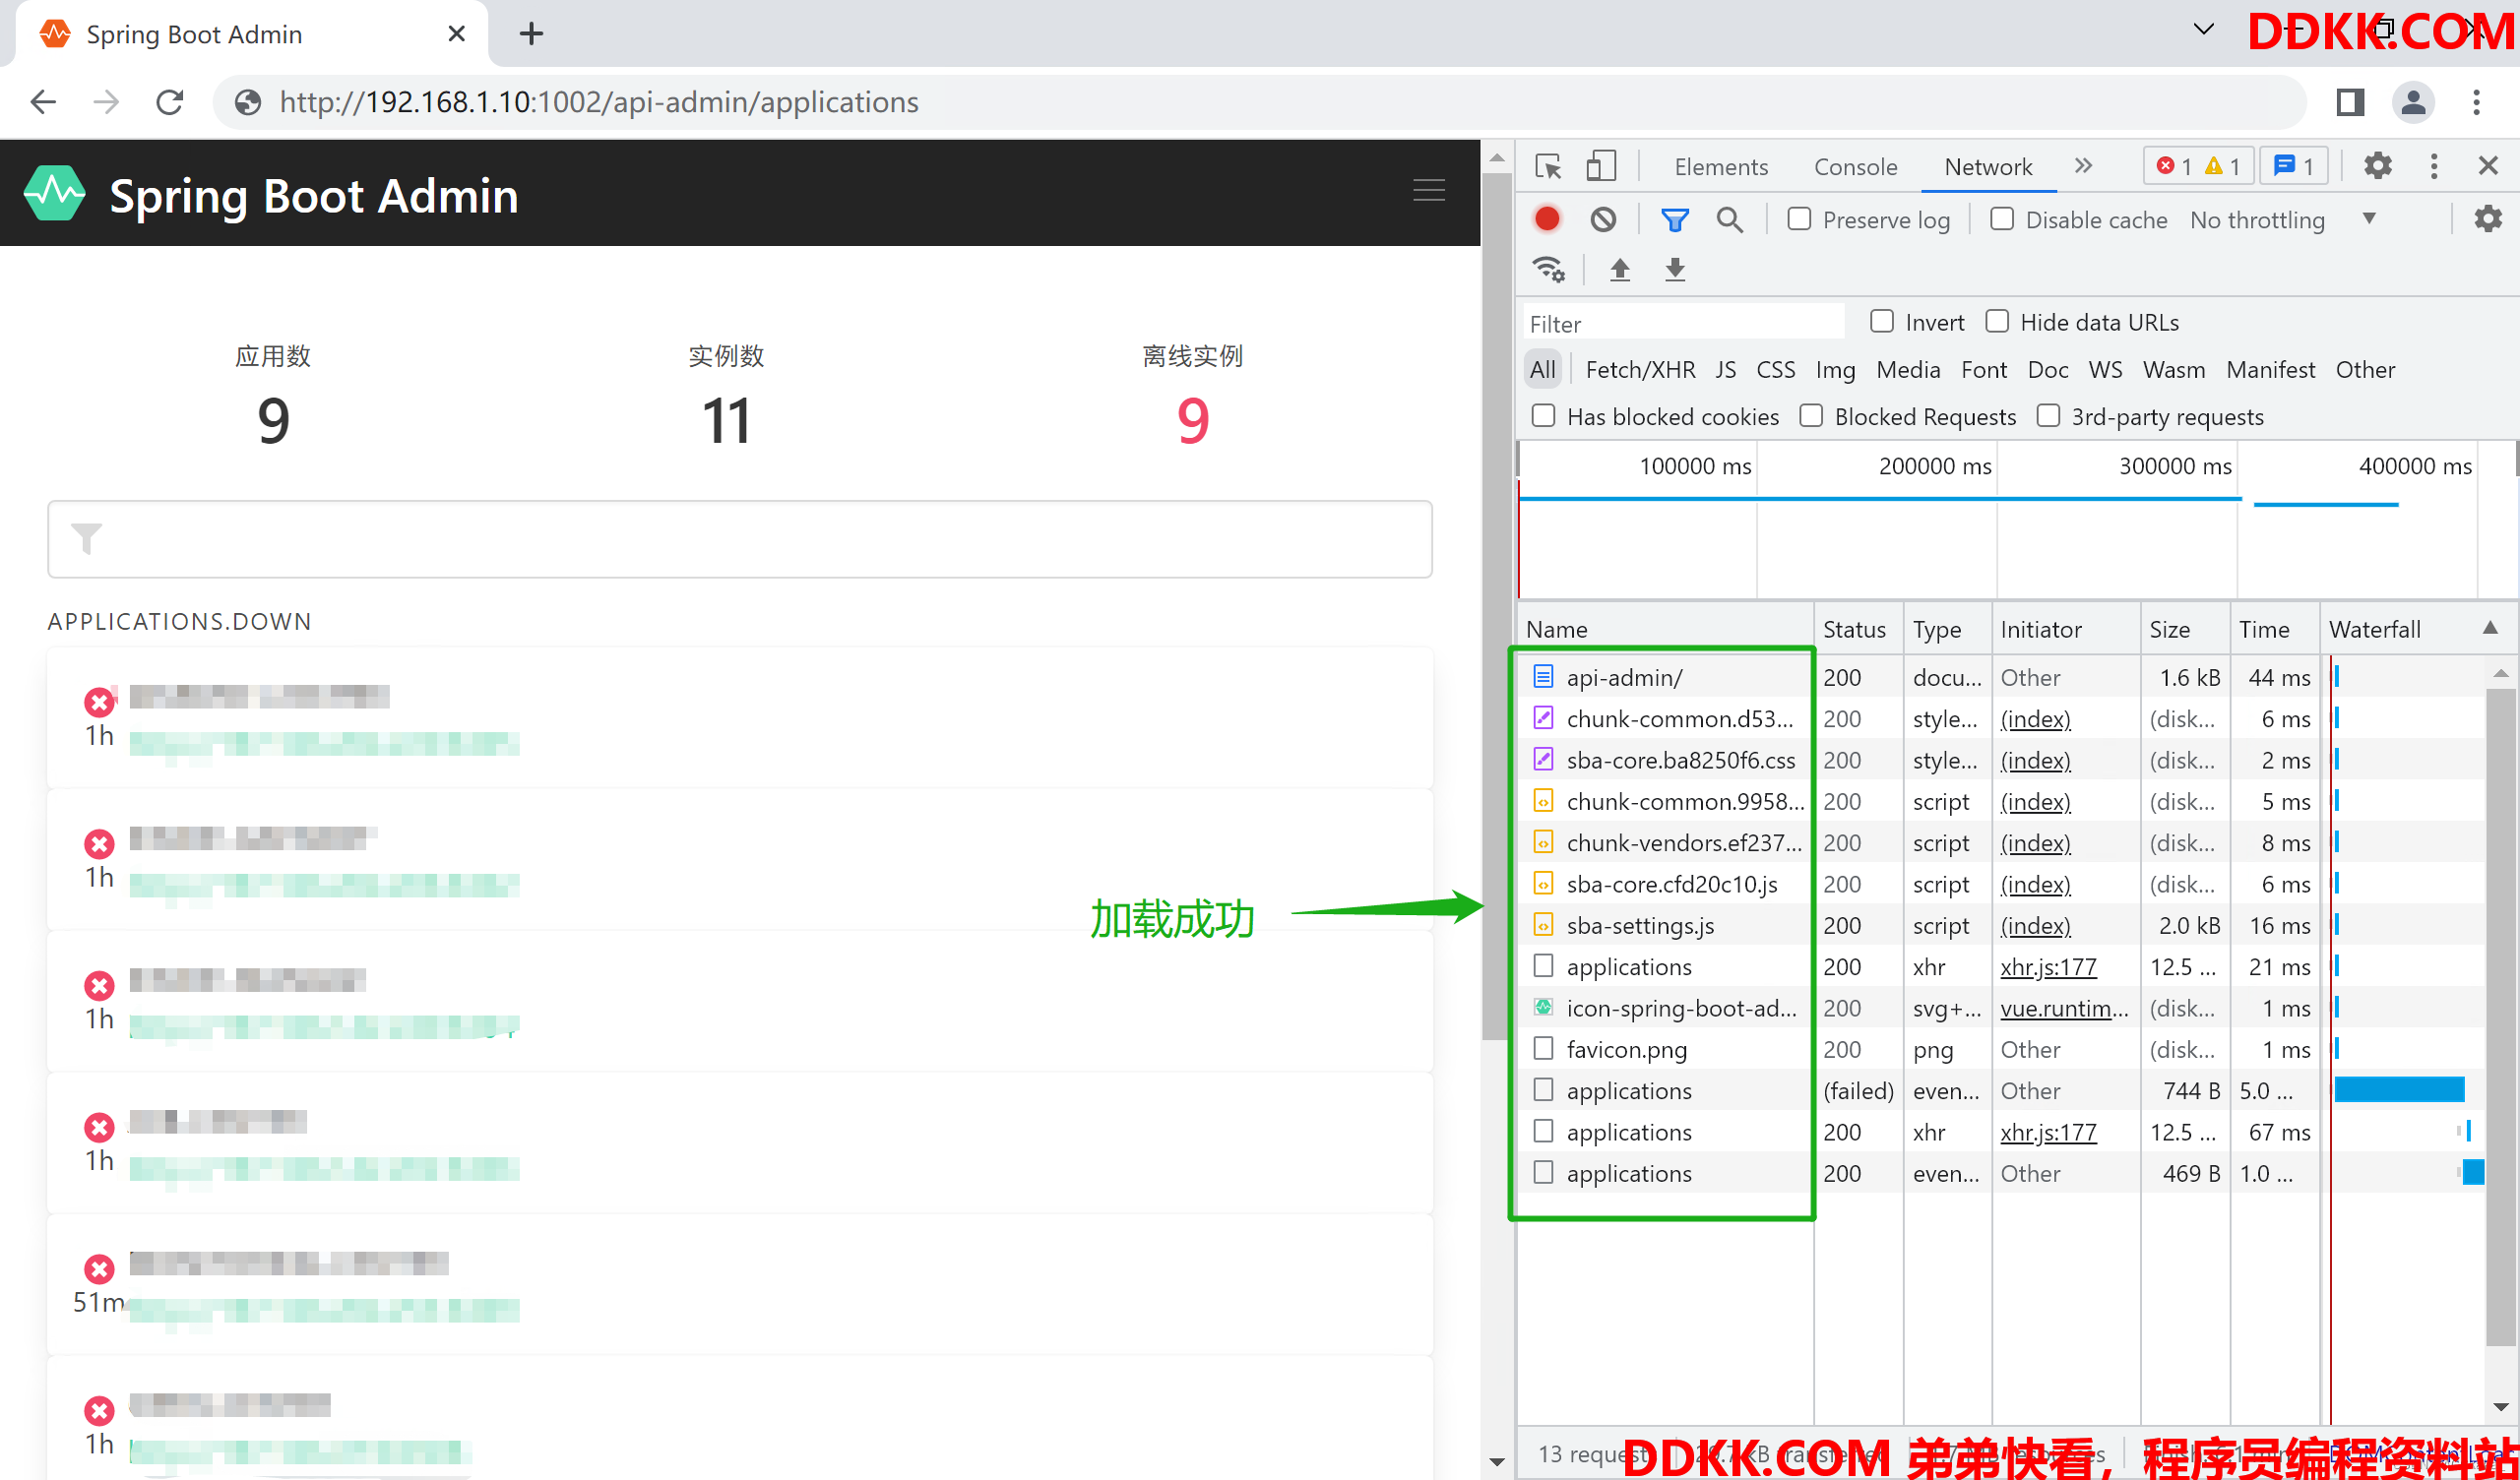Click the browser forward arrow

click(106, 102)
